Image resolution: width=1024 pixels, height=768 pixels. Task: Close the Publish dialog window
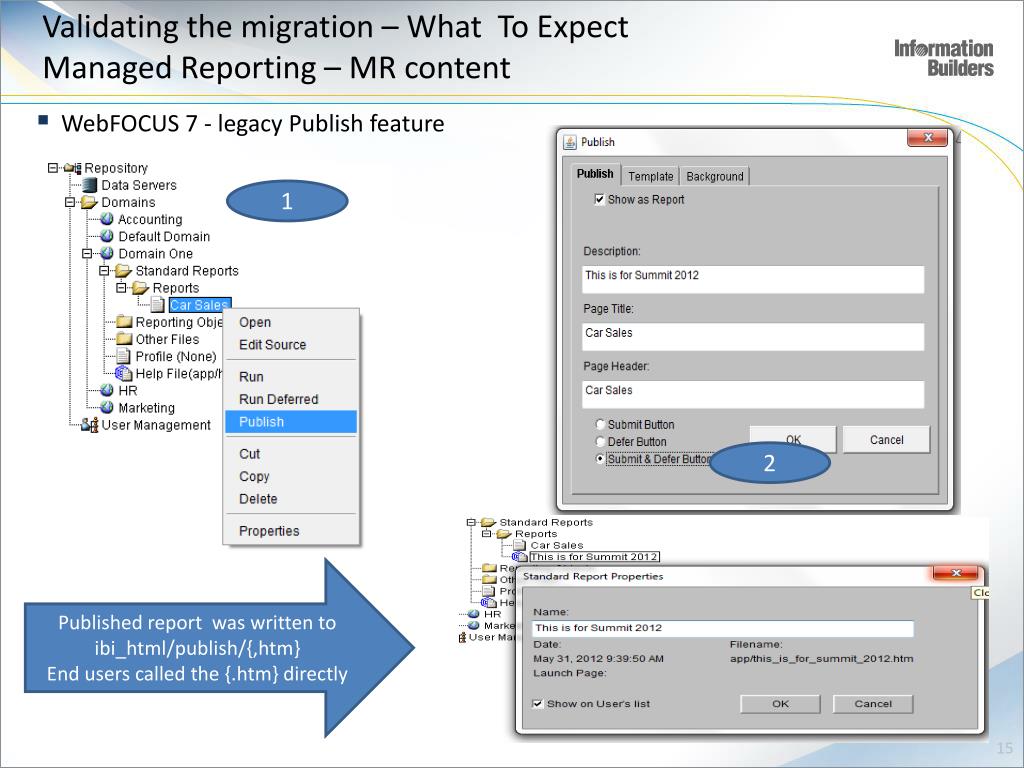[x=927, y=138]
